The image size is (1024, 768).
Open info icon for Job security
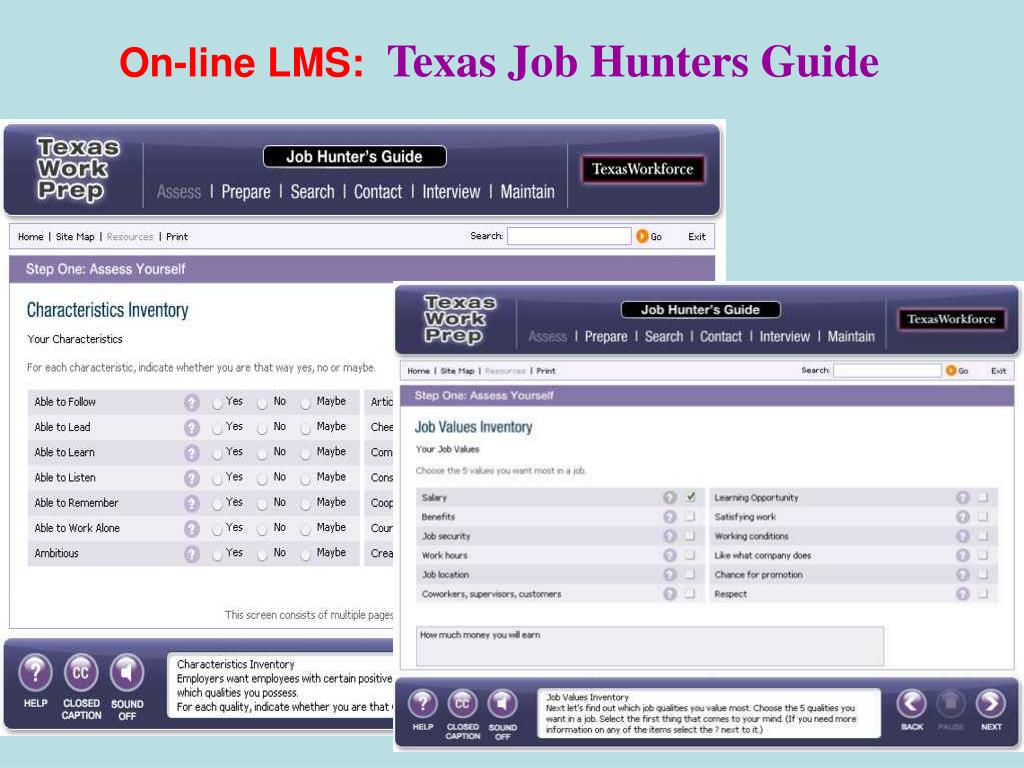tap(669, 536)
